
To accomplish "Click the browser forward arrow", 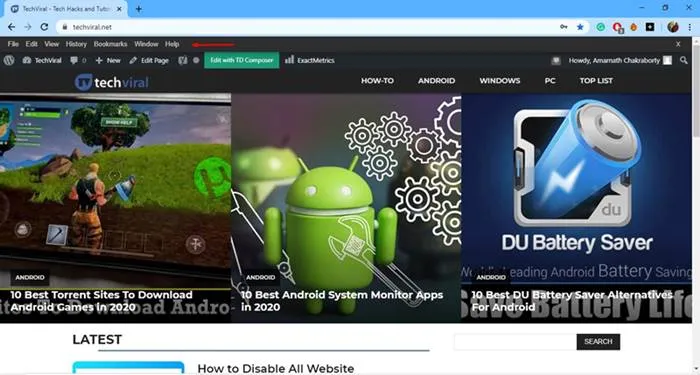I will click(x=28, y=27).
